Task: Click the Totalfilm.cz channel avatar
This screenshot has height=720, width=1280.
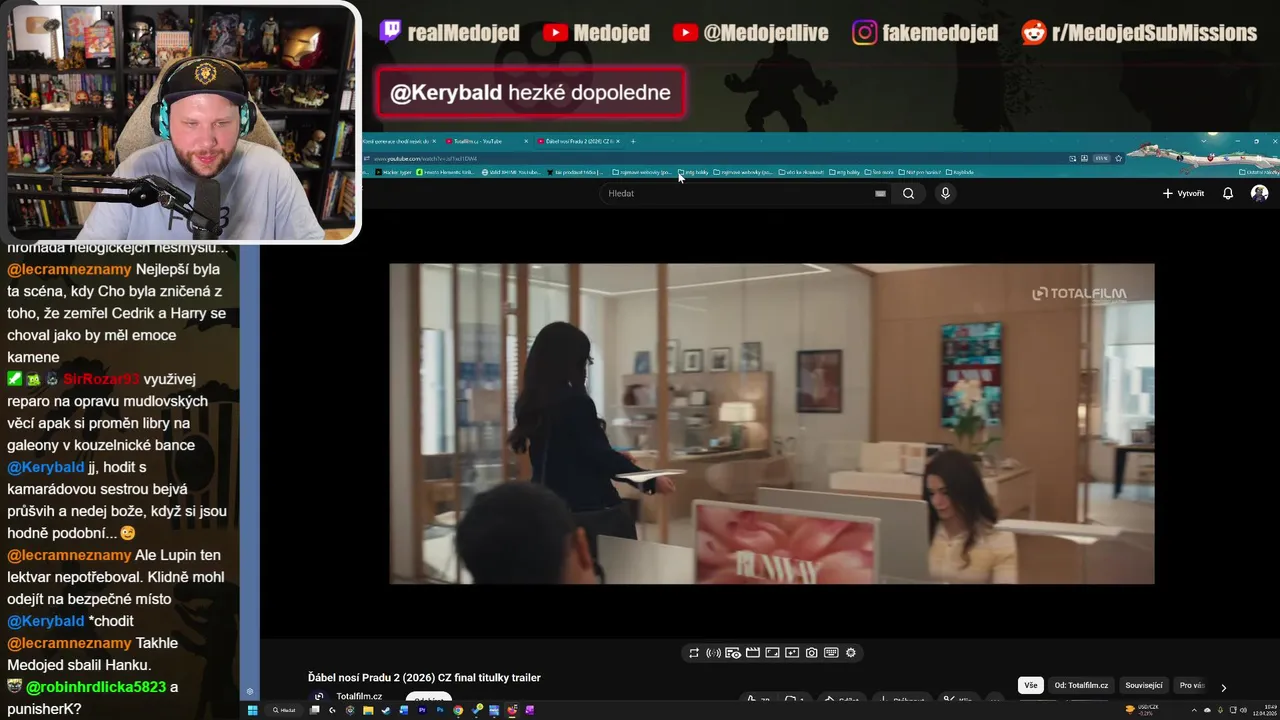Action: pos(319,698)
